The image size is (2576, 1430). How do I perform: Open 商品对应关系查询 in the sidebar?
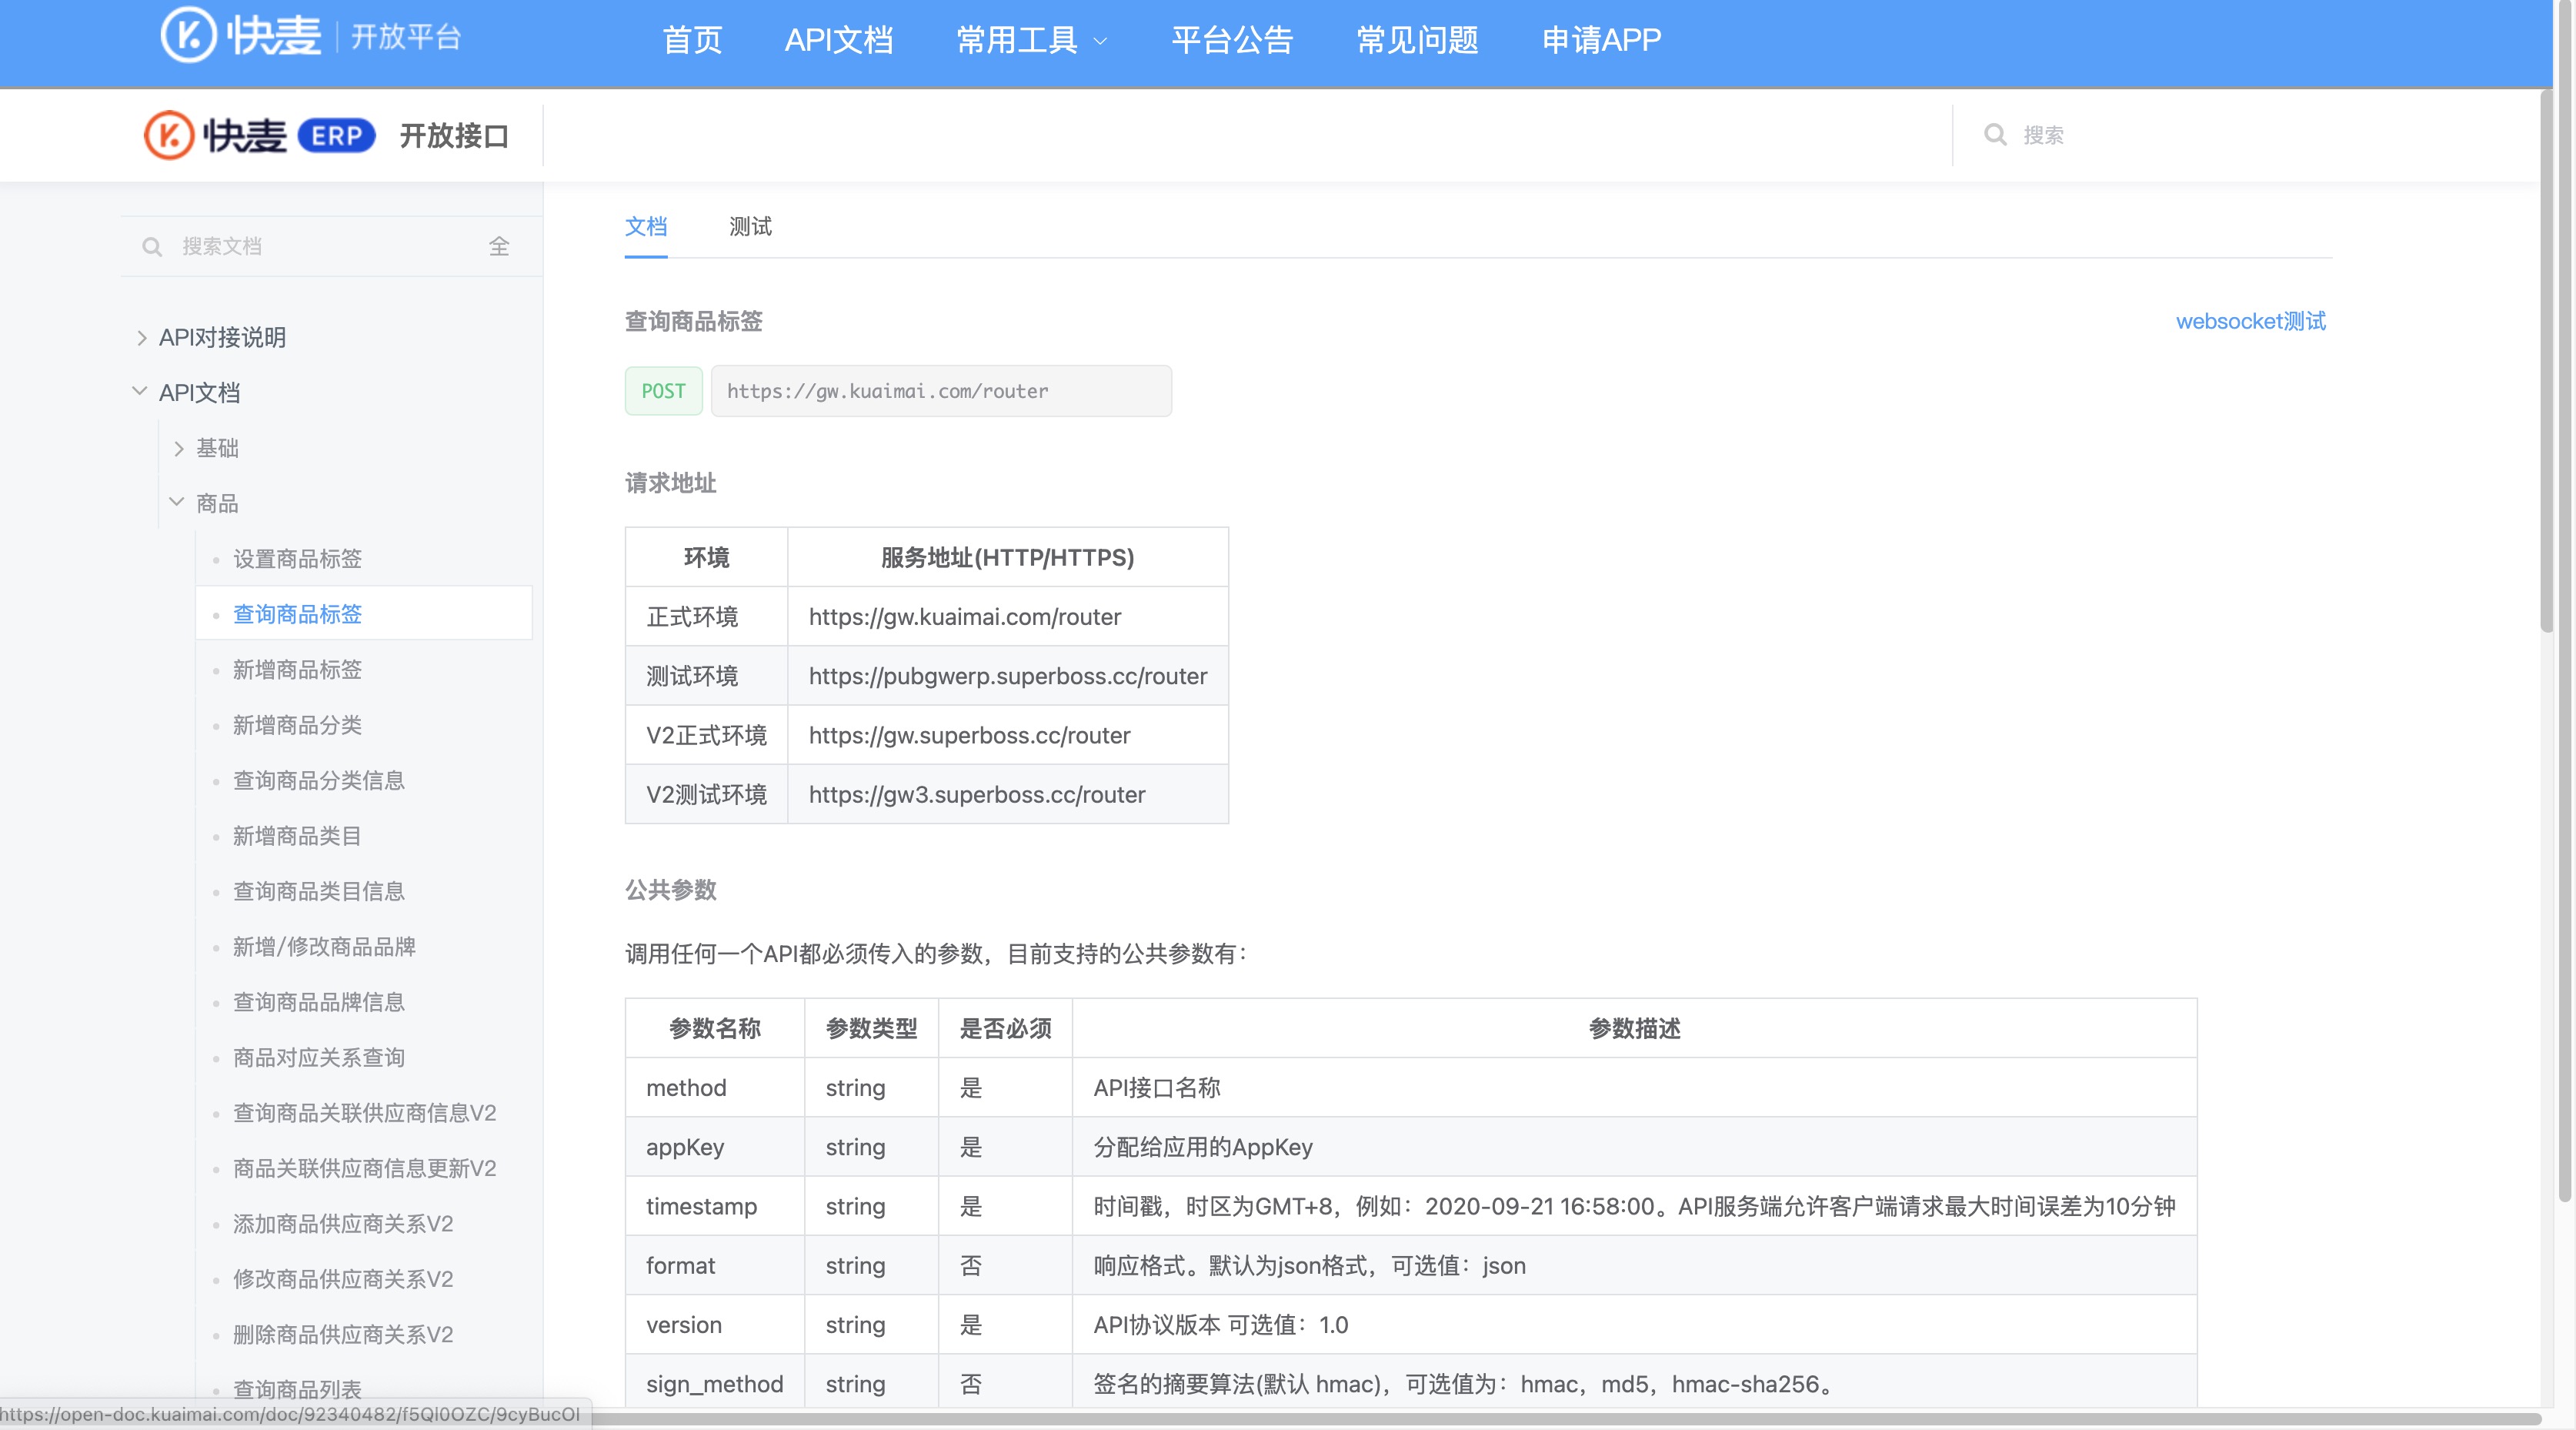pos(319,1058)
